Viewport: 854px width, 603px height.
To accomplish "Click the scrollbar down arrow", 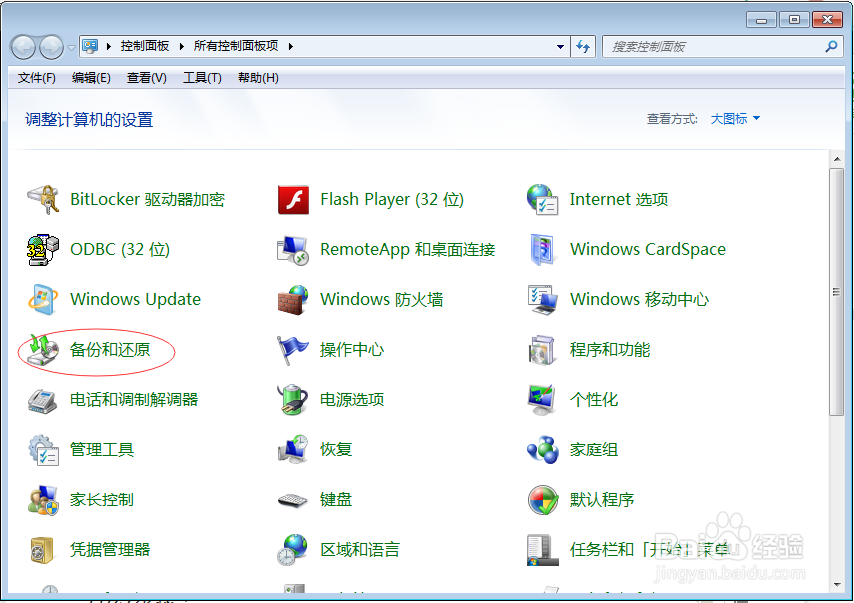I will (x=837, y=585).
